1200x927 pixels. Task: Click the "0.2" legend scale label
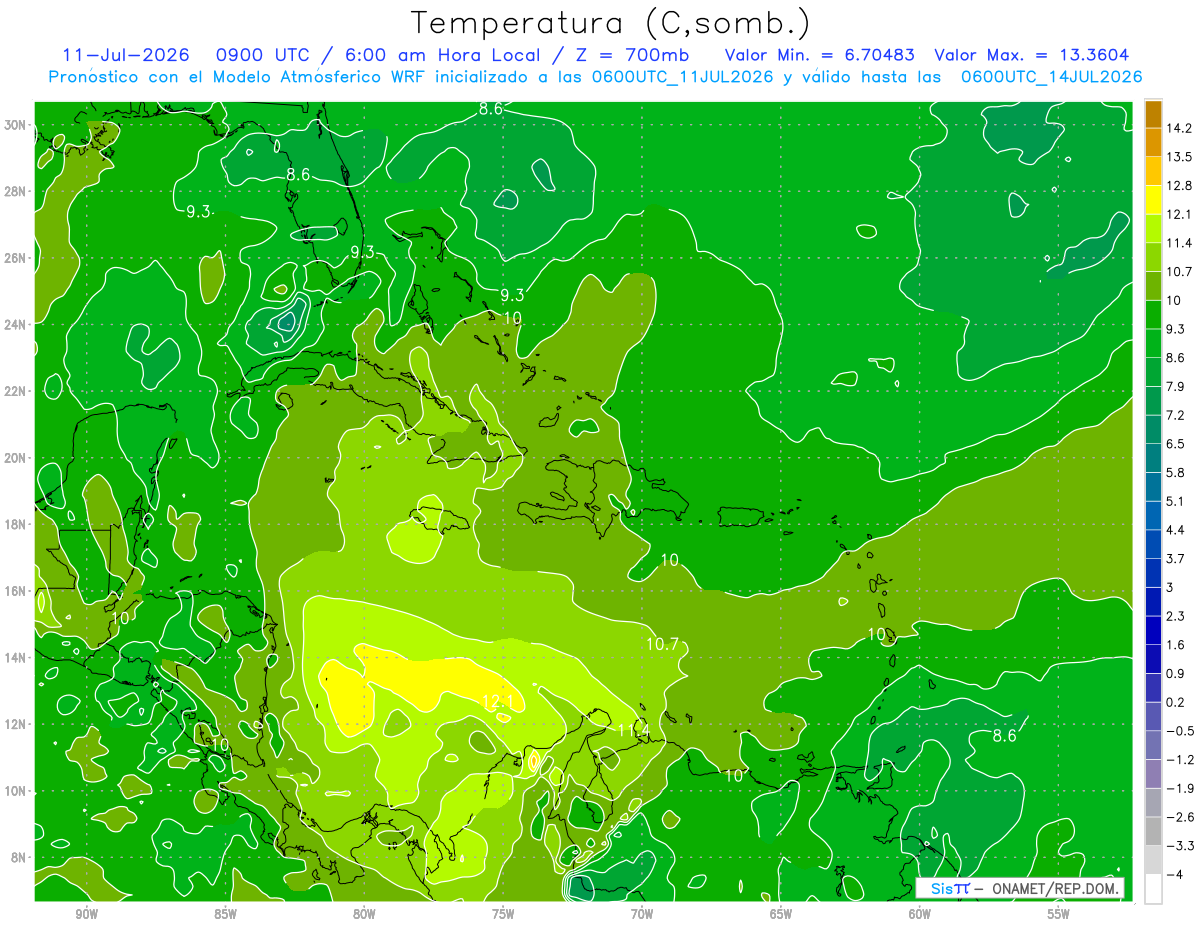1176,702
